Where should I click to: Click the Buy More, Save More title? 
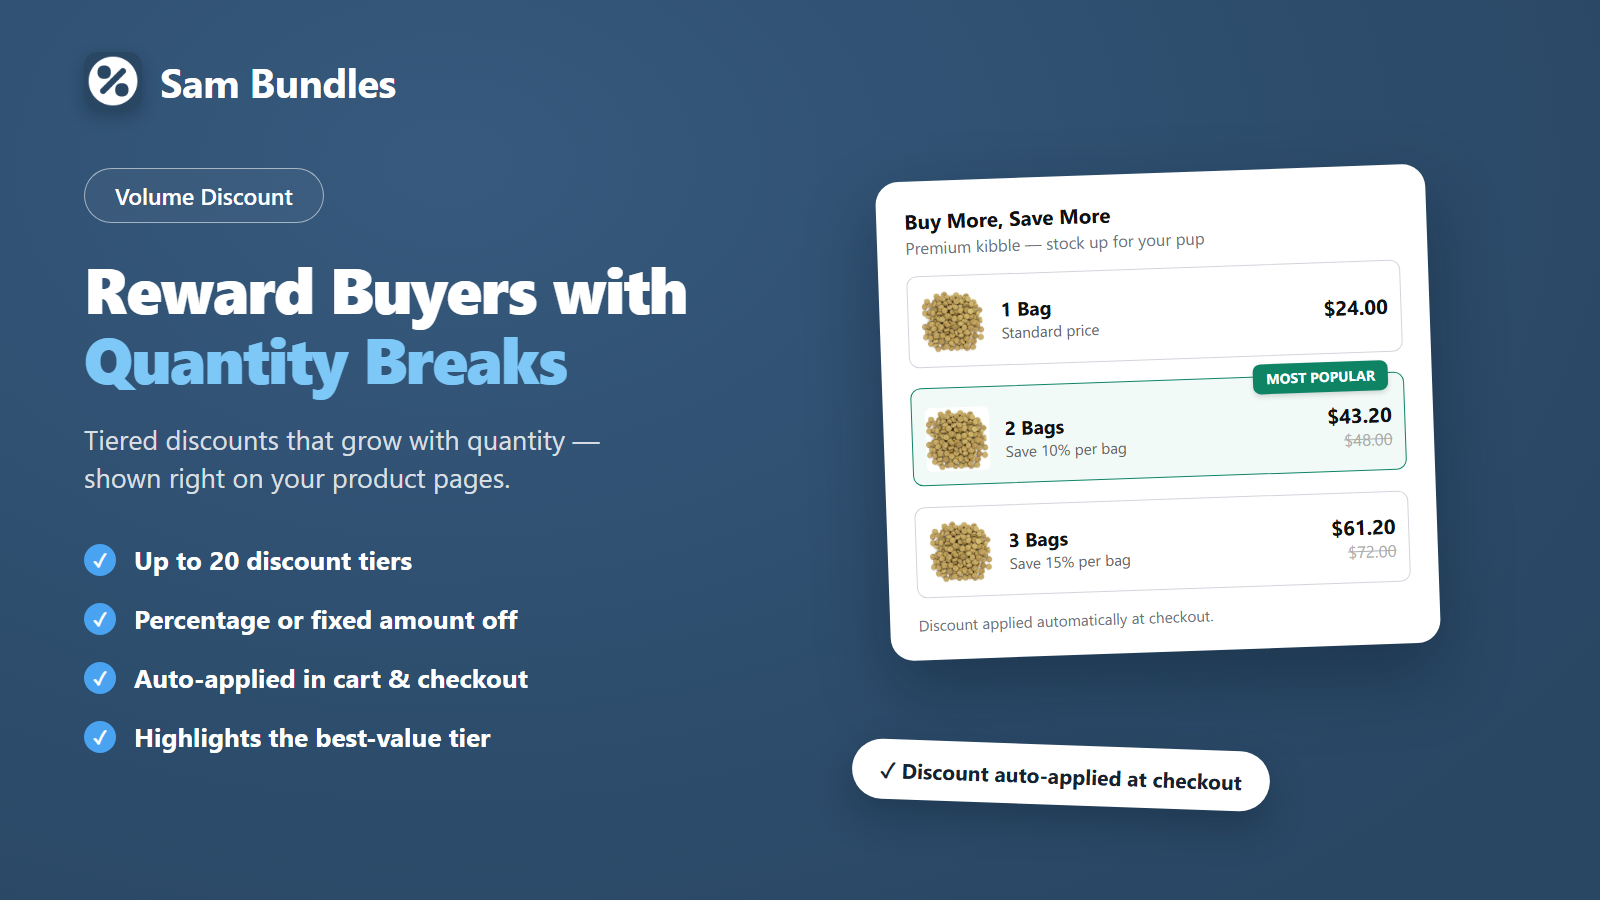coord(1007,219)
